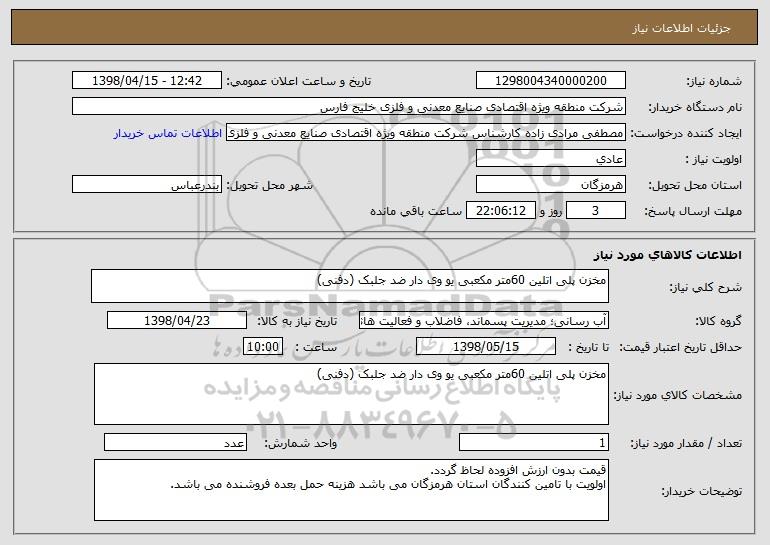Open the اطلاعات تماس خریدار link
Screen dimensions: 770x545
click(x=168, y=133)
